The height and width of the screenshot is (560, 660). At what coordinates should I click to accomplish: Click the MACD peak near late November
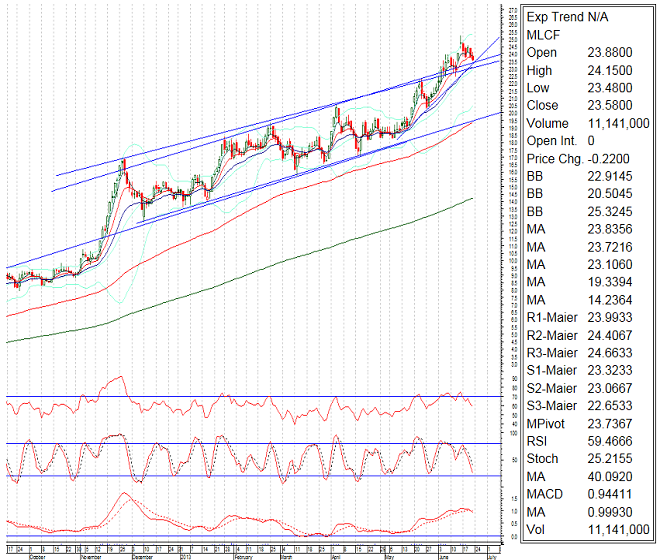point(123,494)
